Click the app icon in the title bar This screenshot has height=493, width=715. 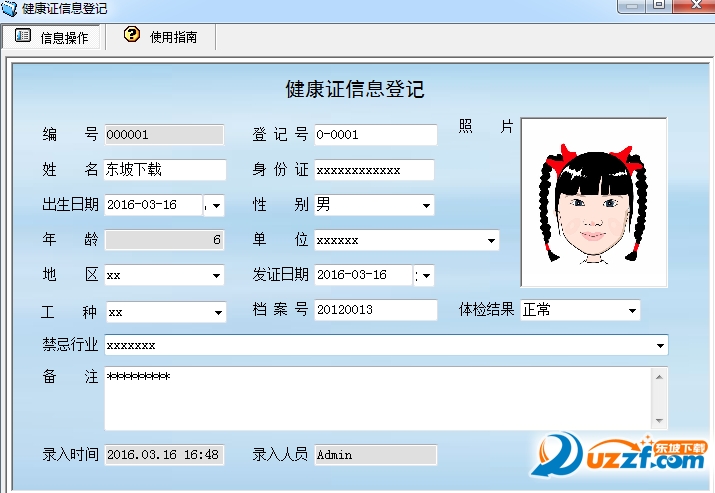9,8
